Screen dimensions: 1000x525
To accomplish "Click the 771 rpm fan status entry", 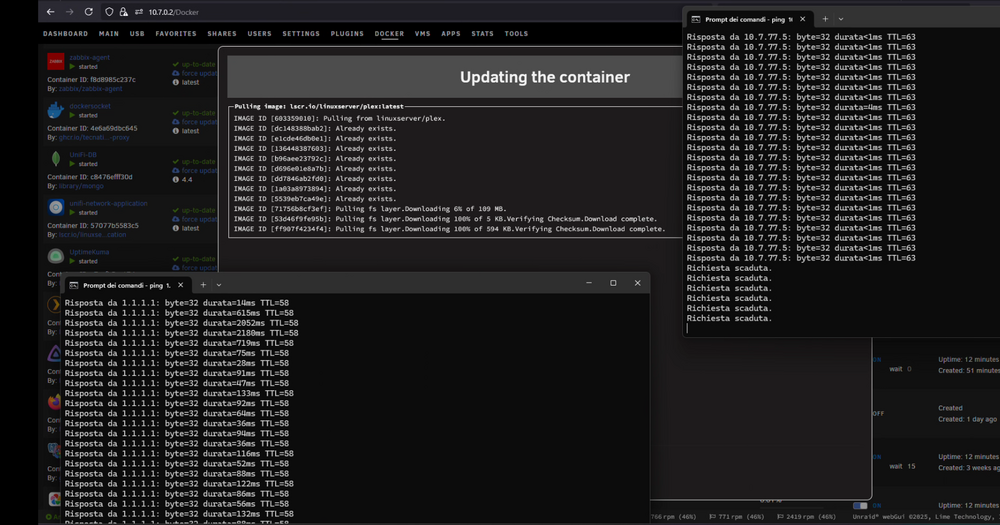I will [x=737, y=517].
